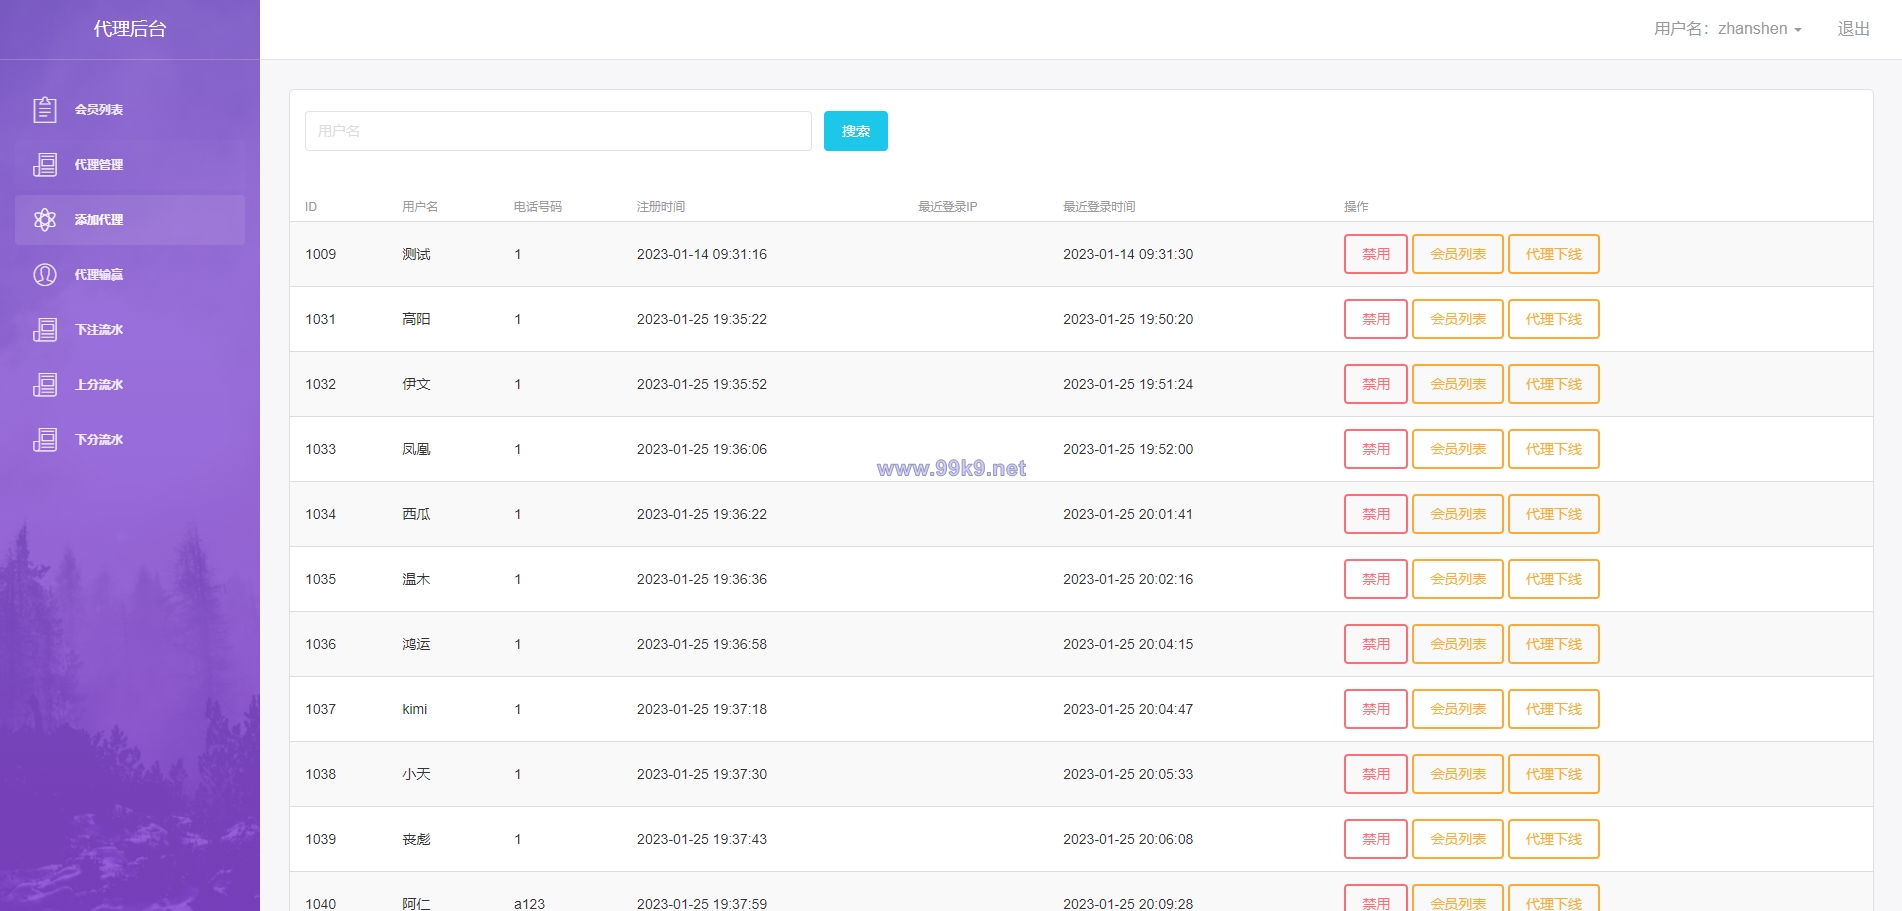
Task: Click 禁用 for user kimi
Action: pos(1376,709)
